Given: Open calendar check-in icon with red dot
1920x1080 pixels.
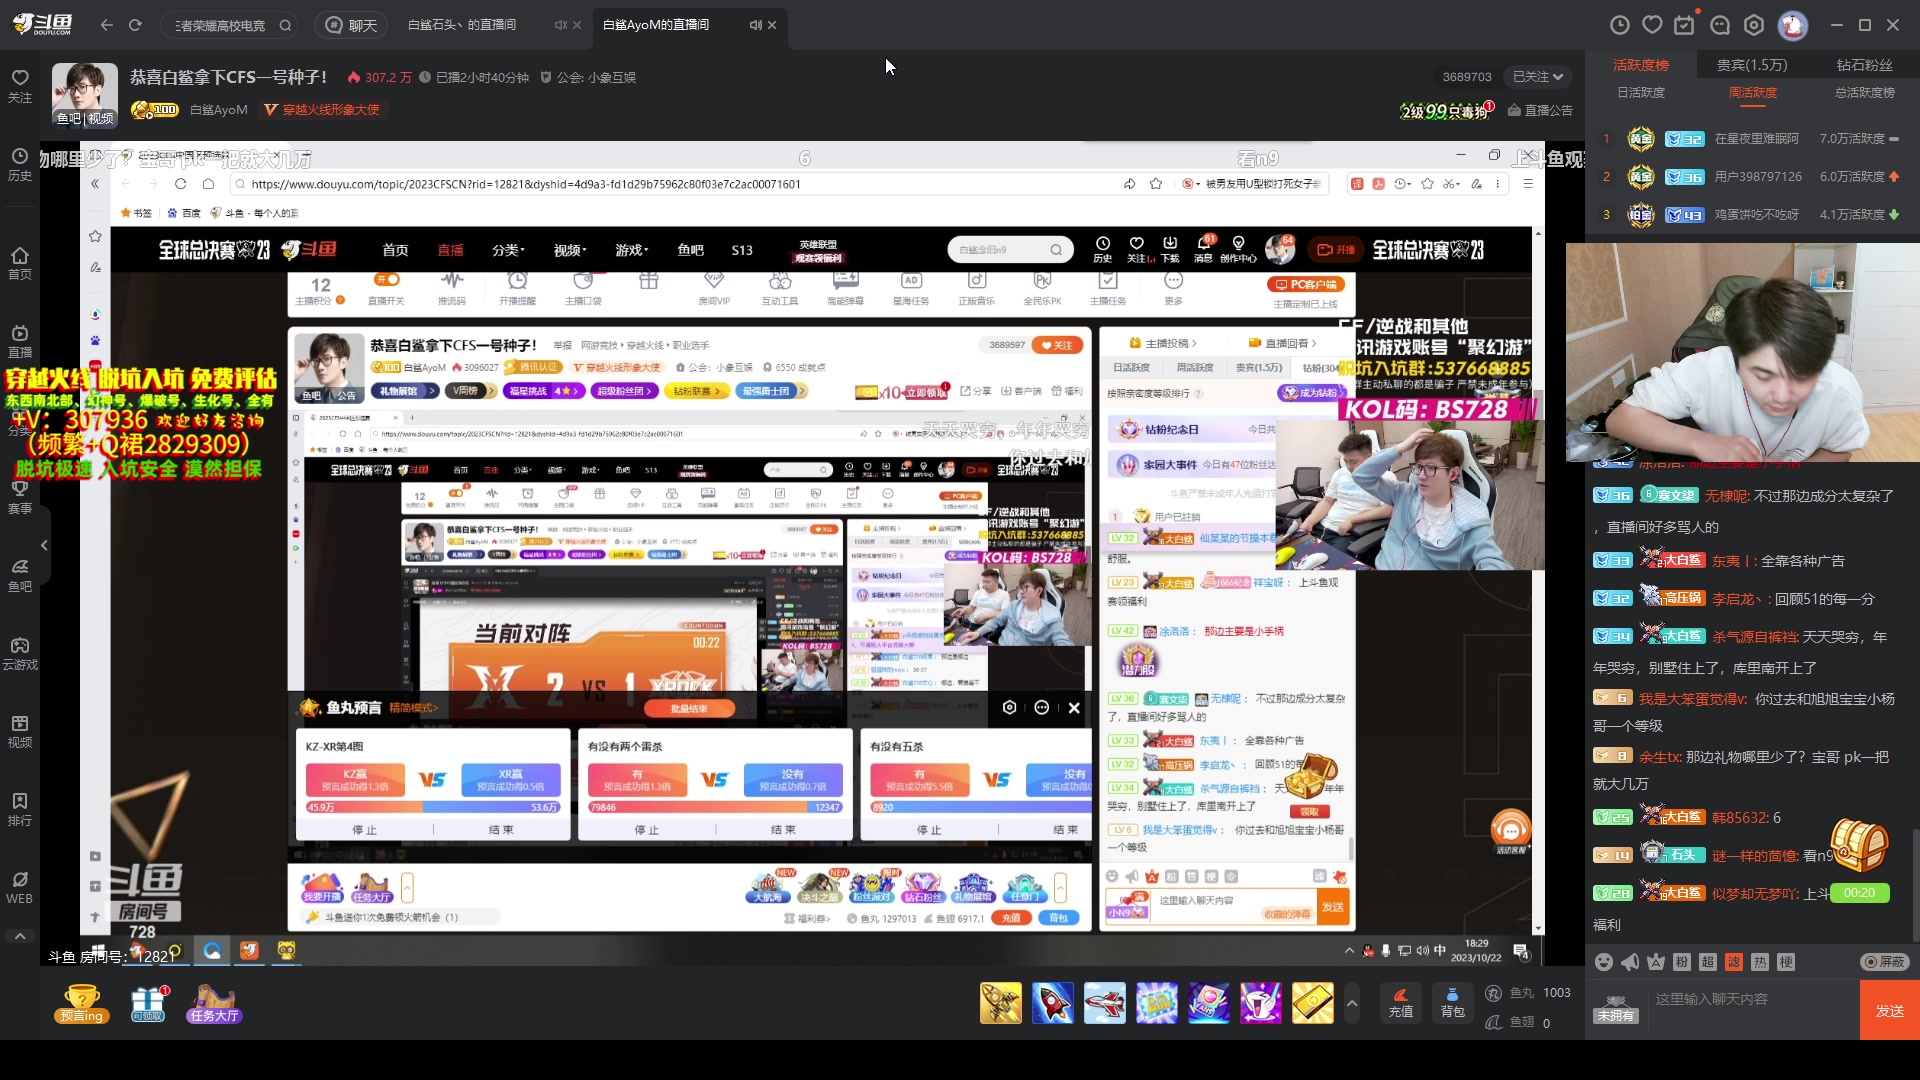Looking at the screenshot, I should tap(1685, 25).
